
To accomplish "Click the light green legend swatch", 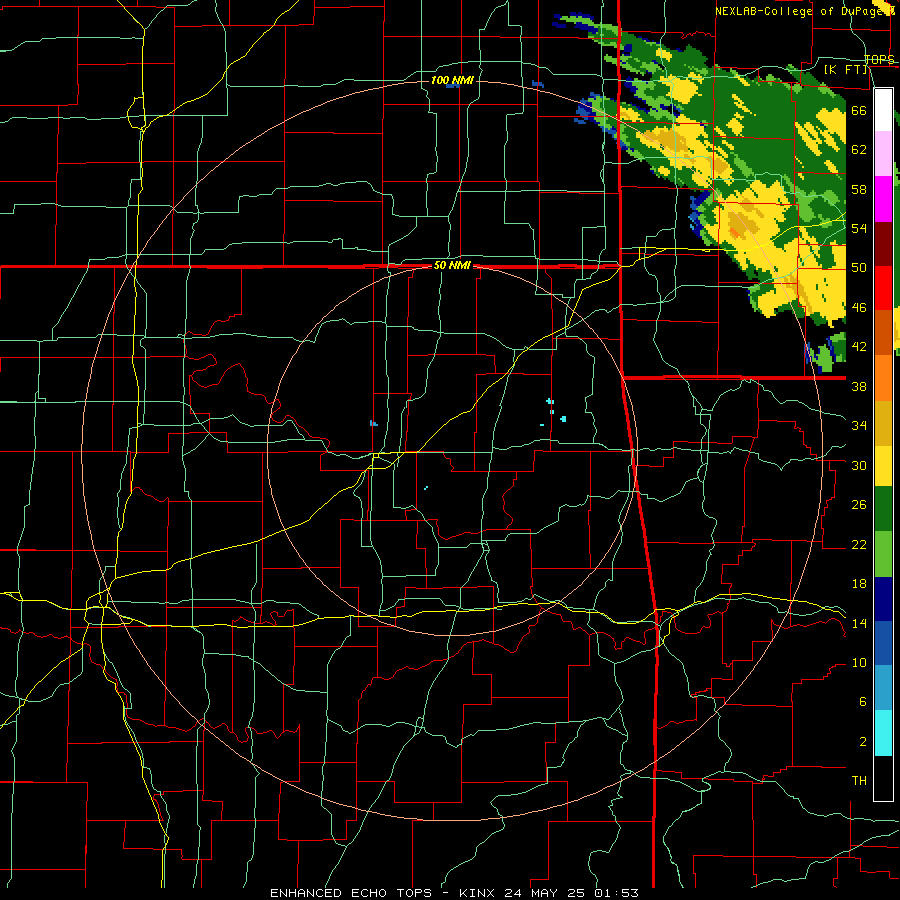I will (x=883, y=554).
